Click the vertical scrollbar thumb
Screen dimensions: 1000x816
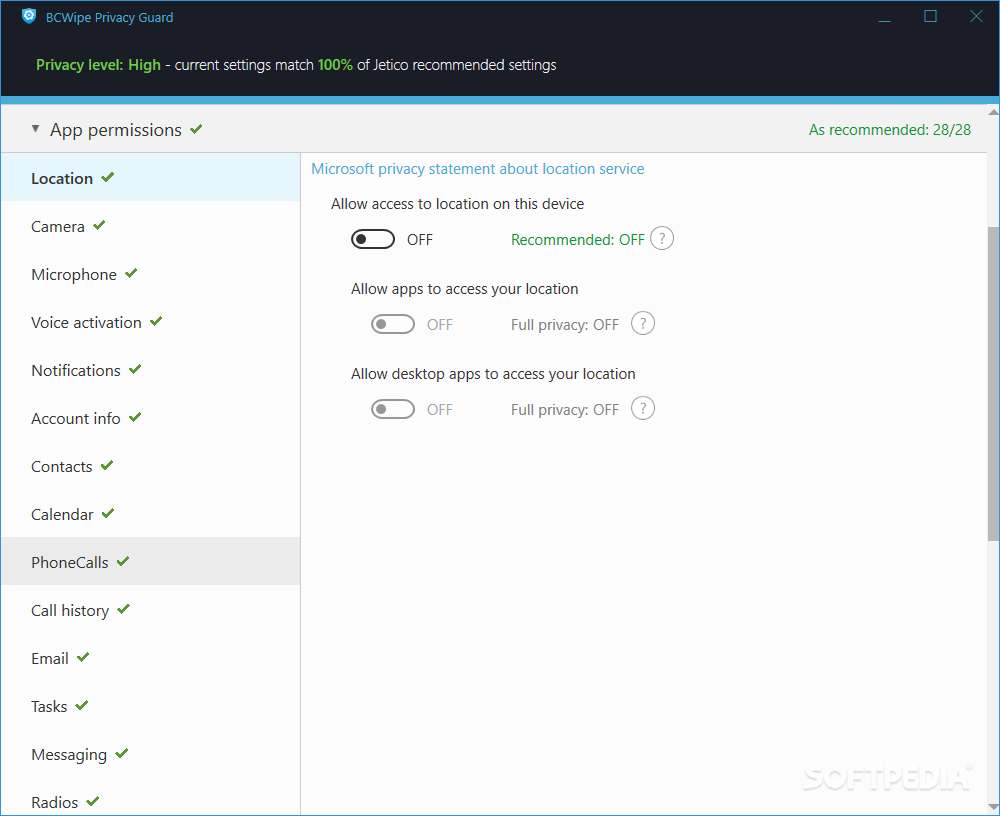[x=993, y=383]
